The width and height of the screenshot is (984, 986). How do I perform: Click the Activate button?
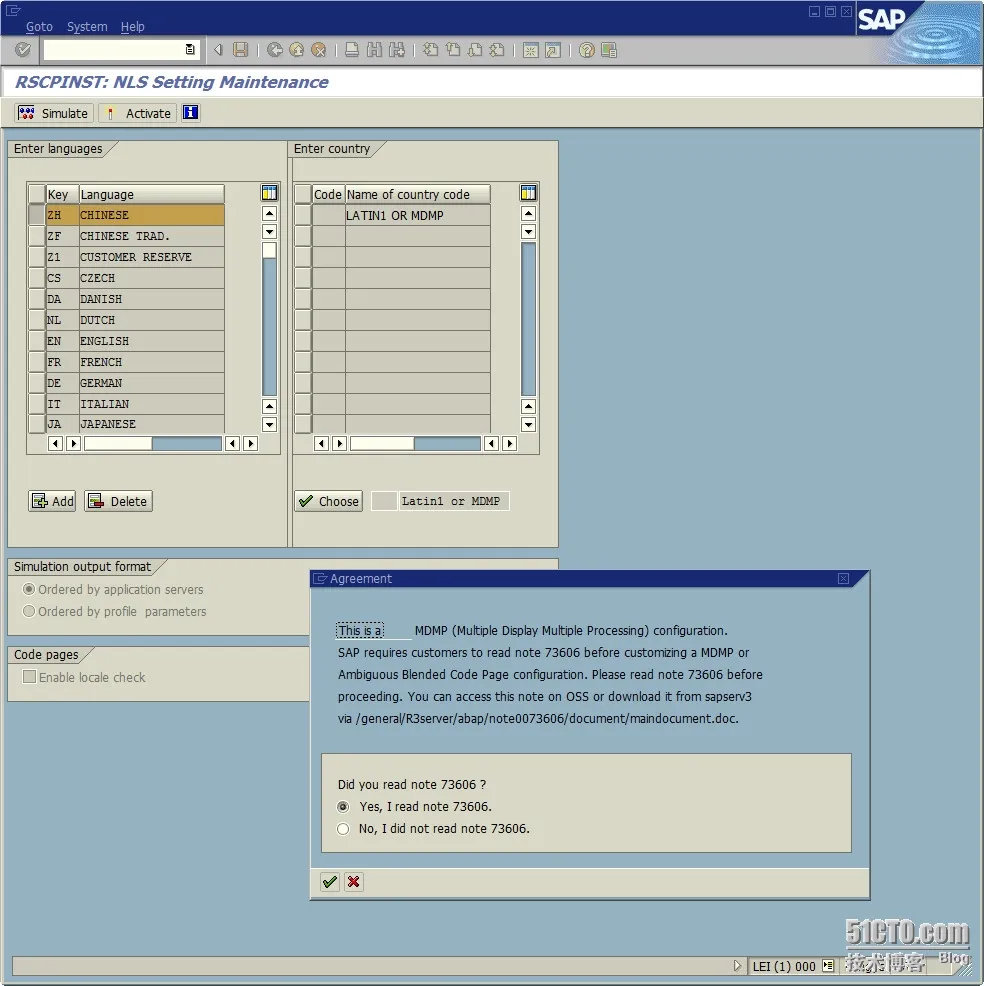137,113
